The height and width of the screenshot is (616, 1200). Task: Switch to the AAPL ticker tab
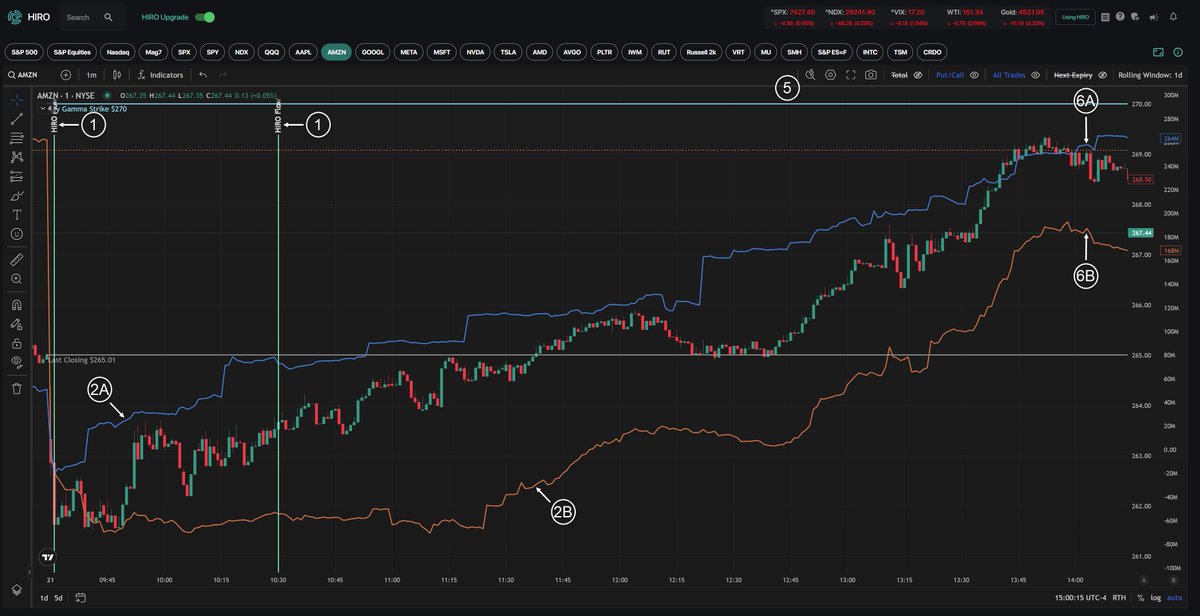click(x=303, y=51)
